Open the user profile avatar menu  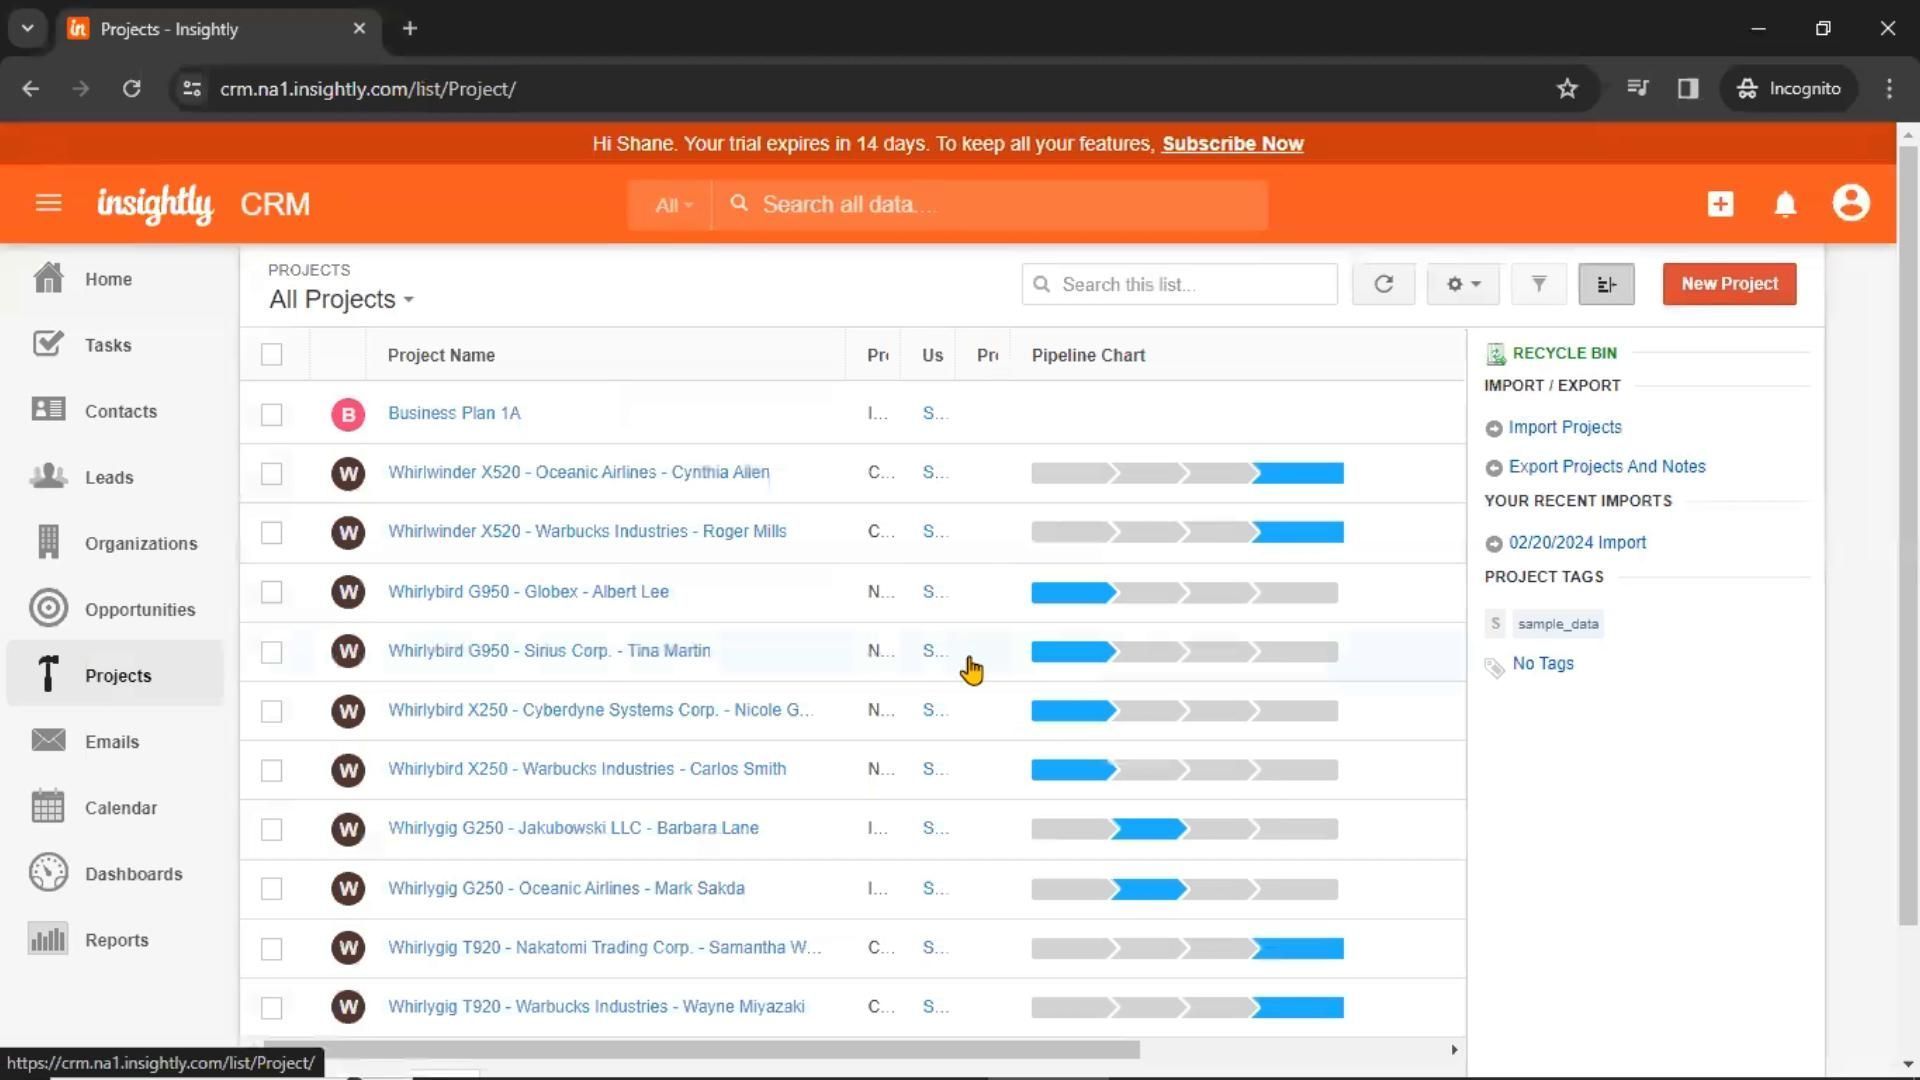(1850, 203)
